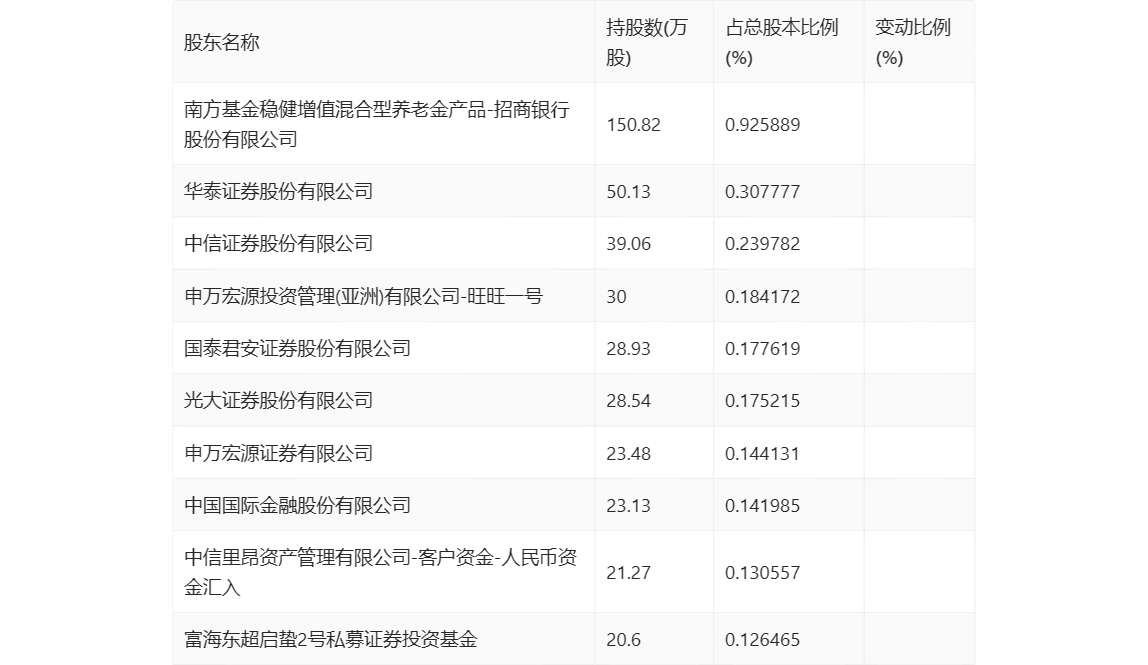Select the 0.307777 percentage cell
1148x665 pixels.
pyautogui.click(x=762, y=192)
